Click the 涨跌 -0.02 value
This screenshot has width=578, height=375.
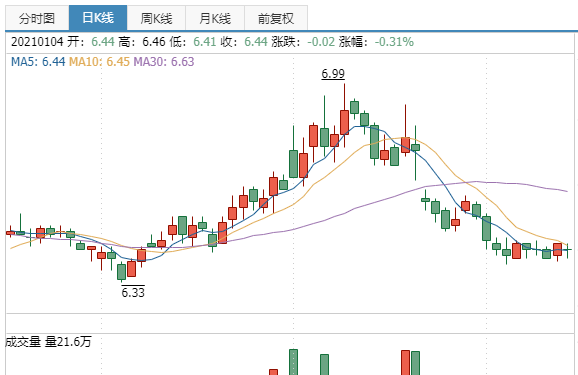321,42
